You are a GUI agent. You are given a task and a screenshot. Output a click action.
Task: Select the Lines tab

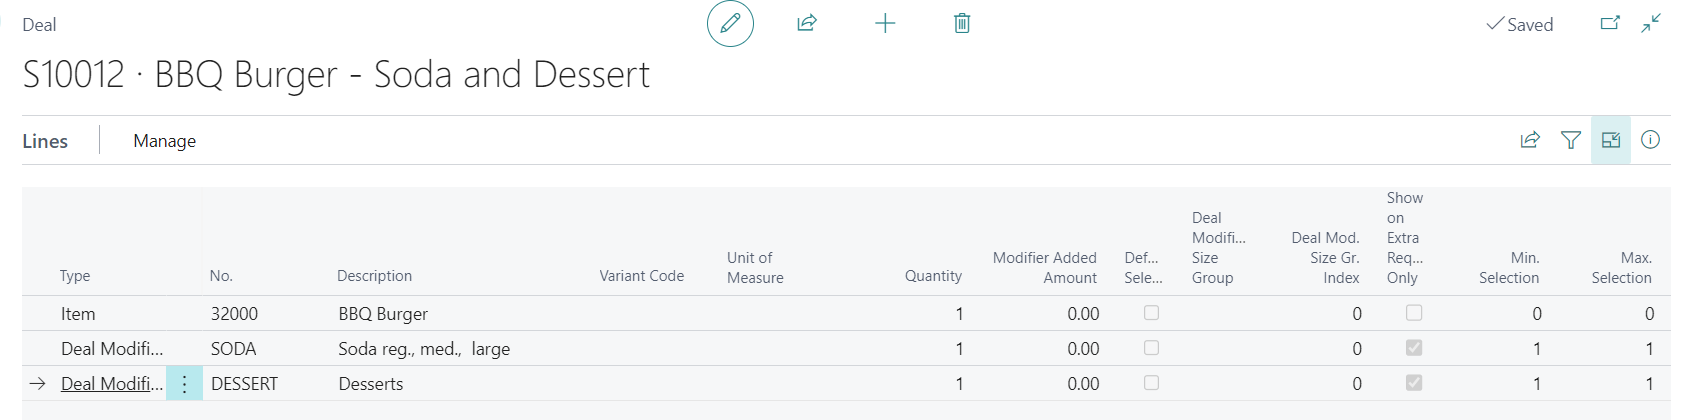coord(45,141)
